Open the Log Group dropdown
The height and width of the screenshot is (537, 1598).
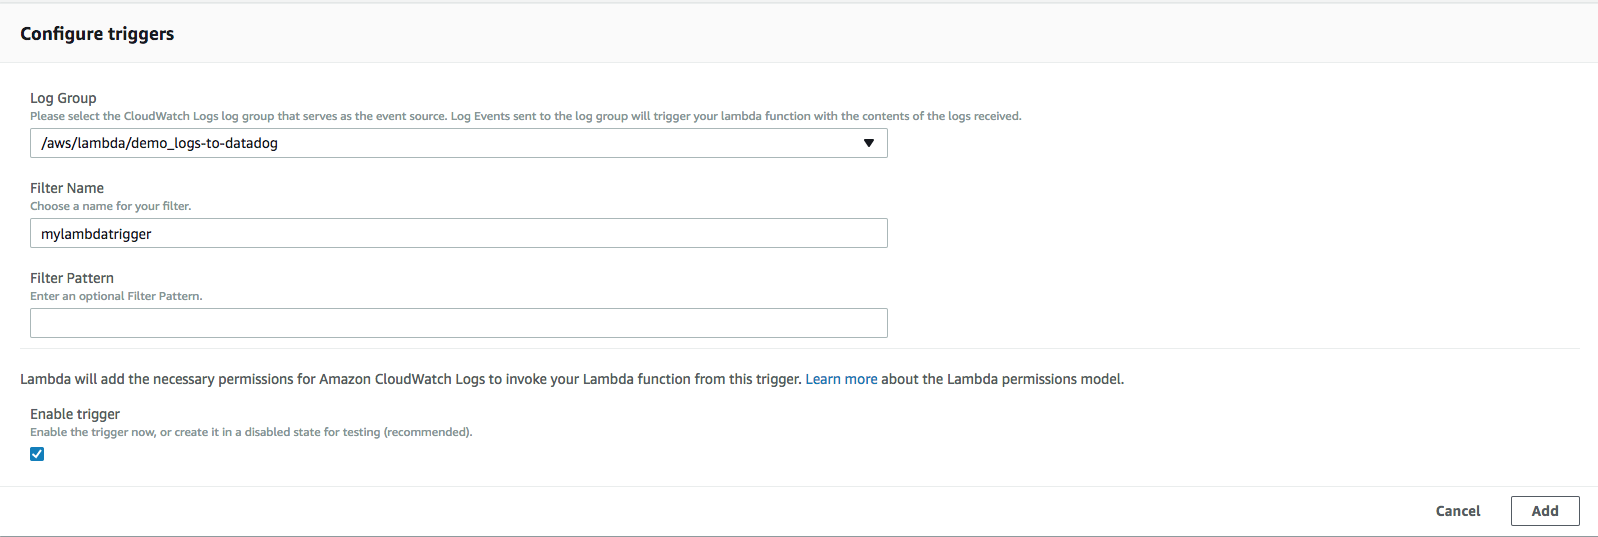coord(458,143)
